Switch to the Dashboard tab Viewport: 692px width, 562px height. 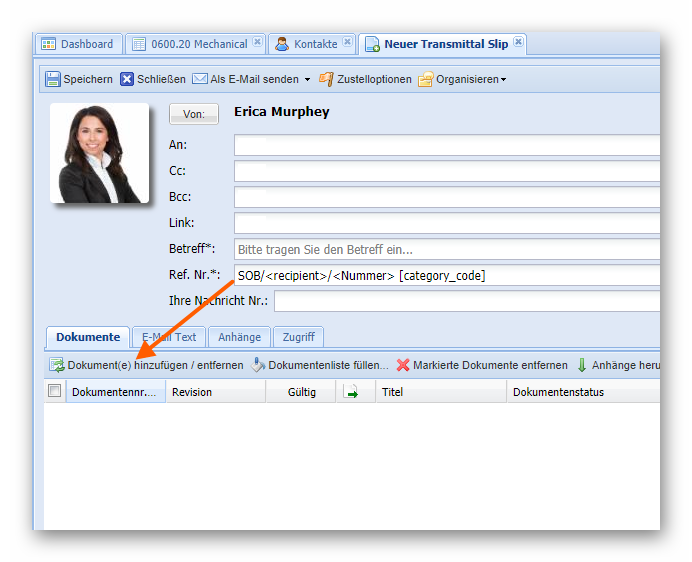pyautogui.click(x=78, y=44)
